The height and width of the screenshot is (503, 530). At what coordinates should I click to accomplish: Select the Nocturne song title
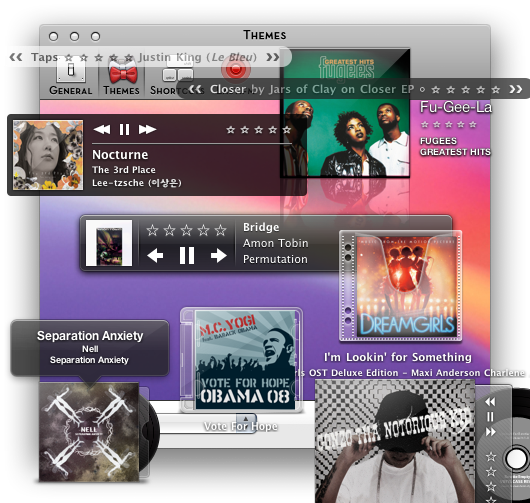(120, 155)
